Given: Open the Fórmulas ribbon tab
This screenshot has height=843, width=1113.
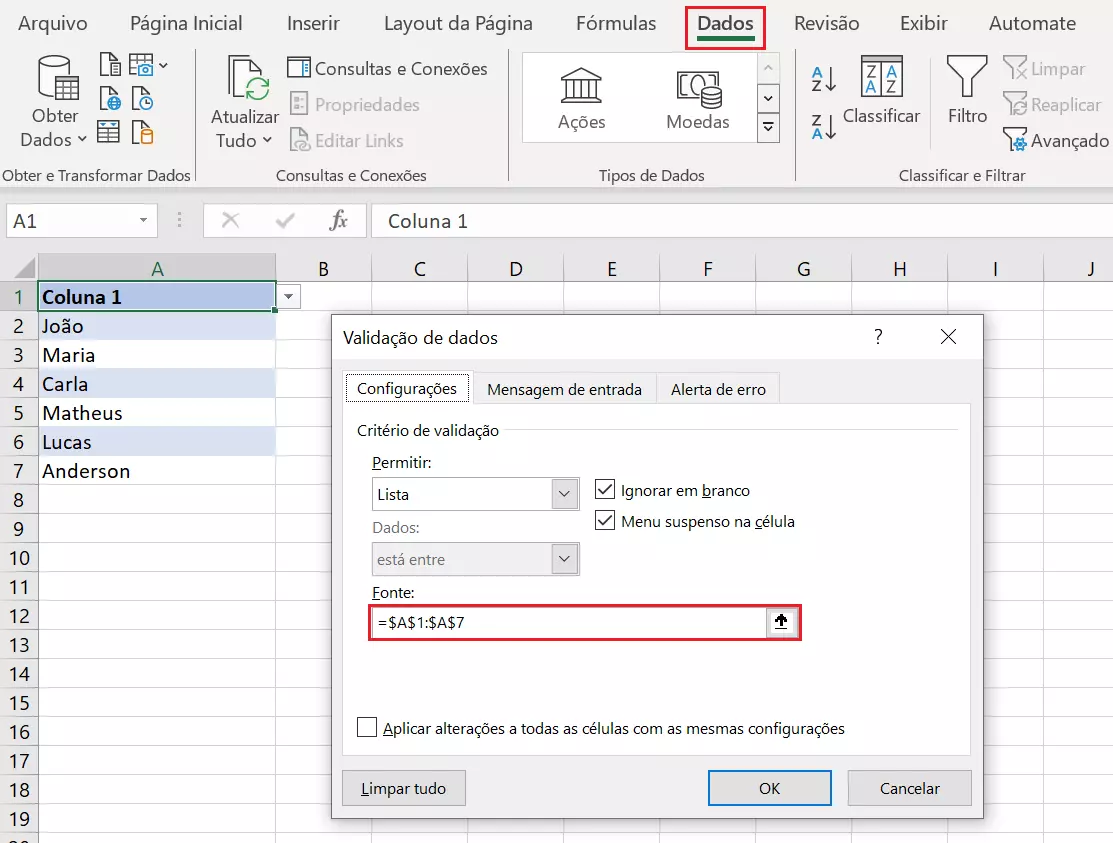Looking at the screenshot, I should click(x=616, y=24).
